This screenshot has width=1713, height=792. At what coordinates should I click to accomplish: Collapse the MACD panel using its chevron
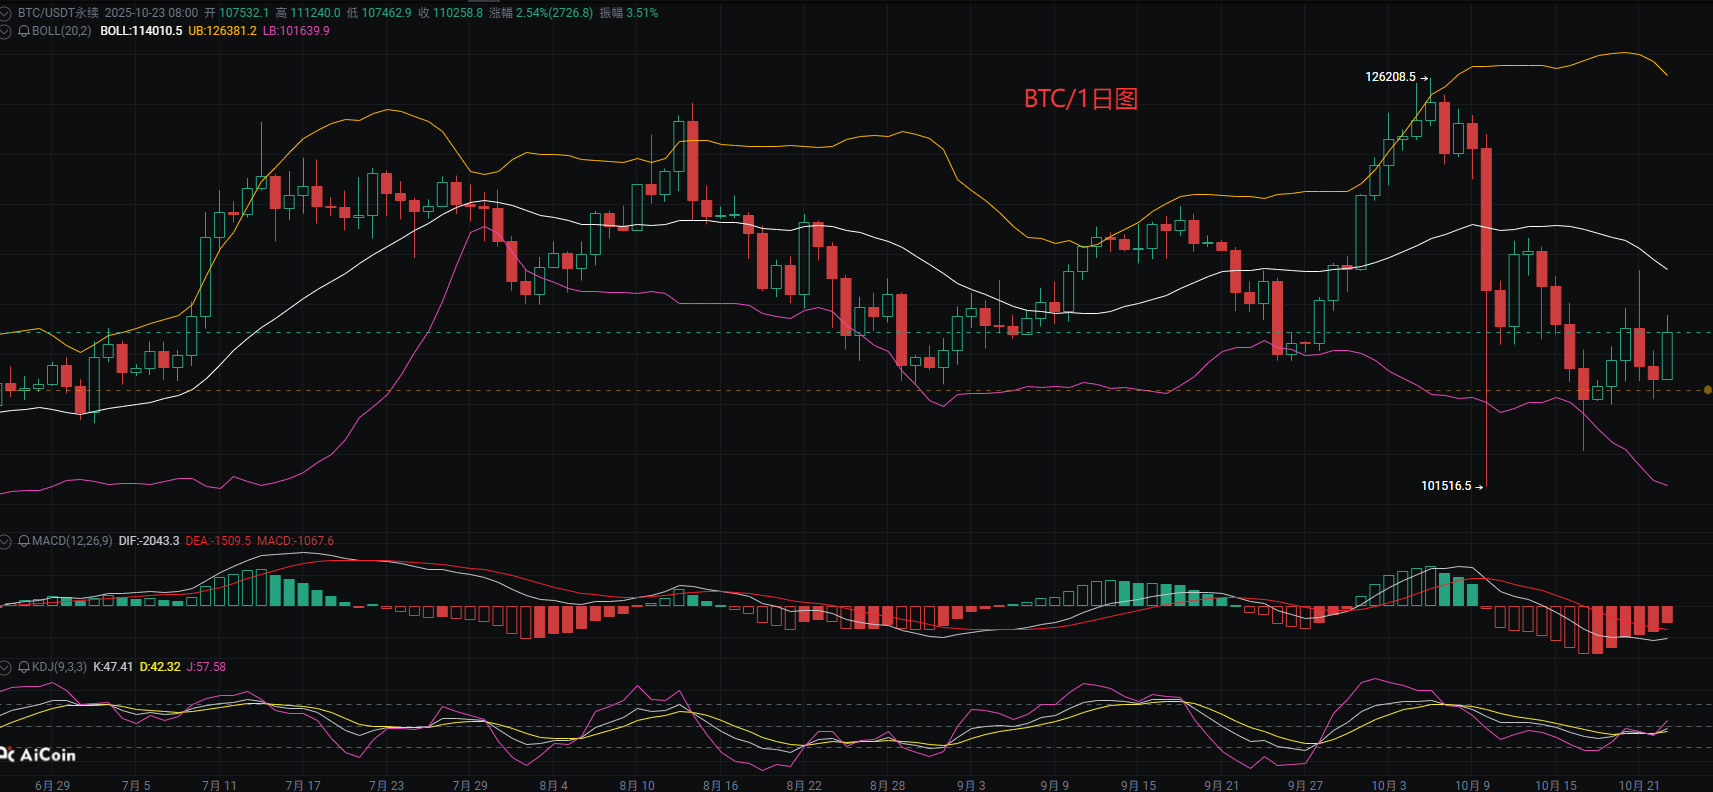[6, 541]
